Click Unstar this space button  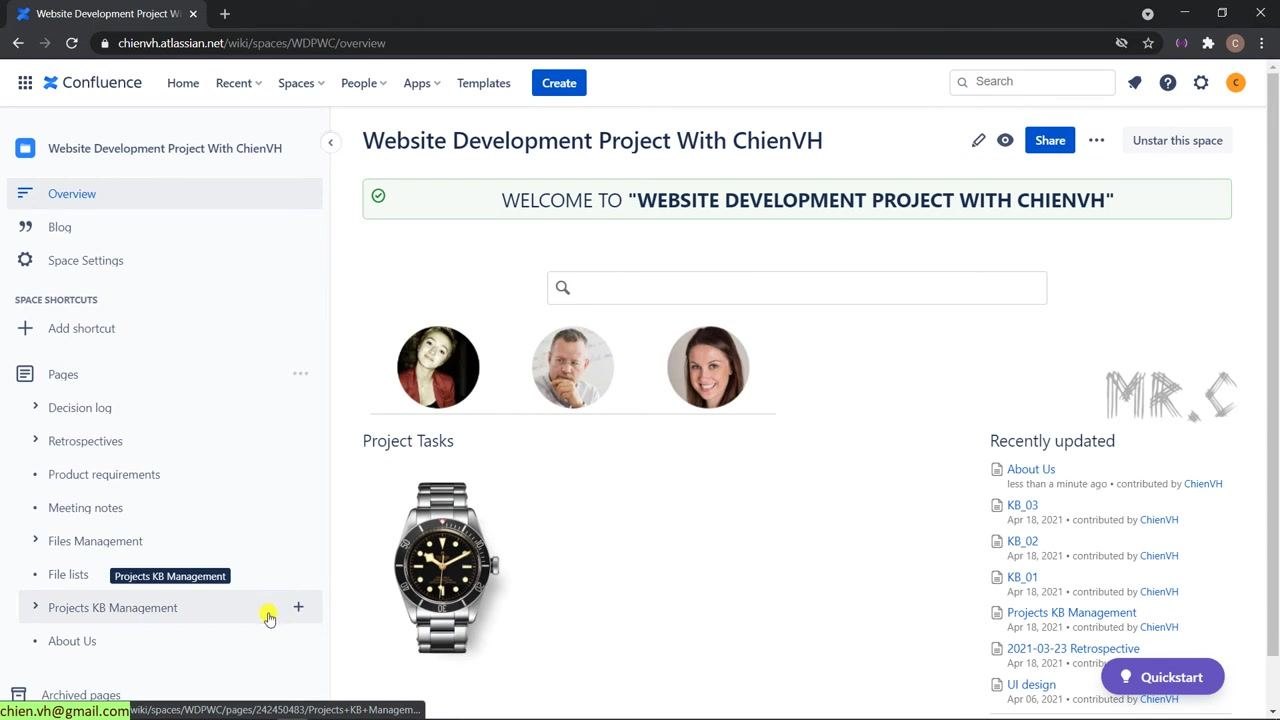point(1177,140)
